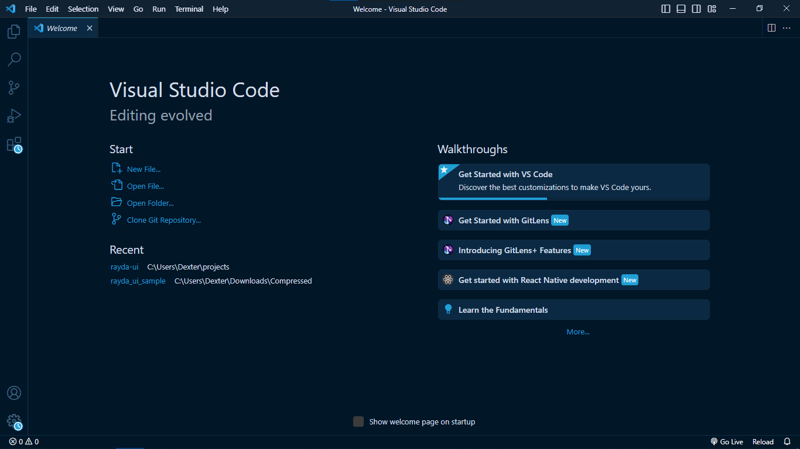This screenshot has height=449, width=800.
Task: Open the Explorer view in activity bar
Action: 14,32
